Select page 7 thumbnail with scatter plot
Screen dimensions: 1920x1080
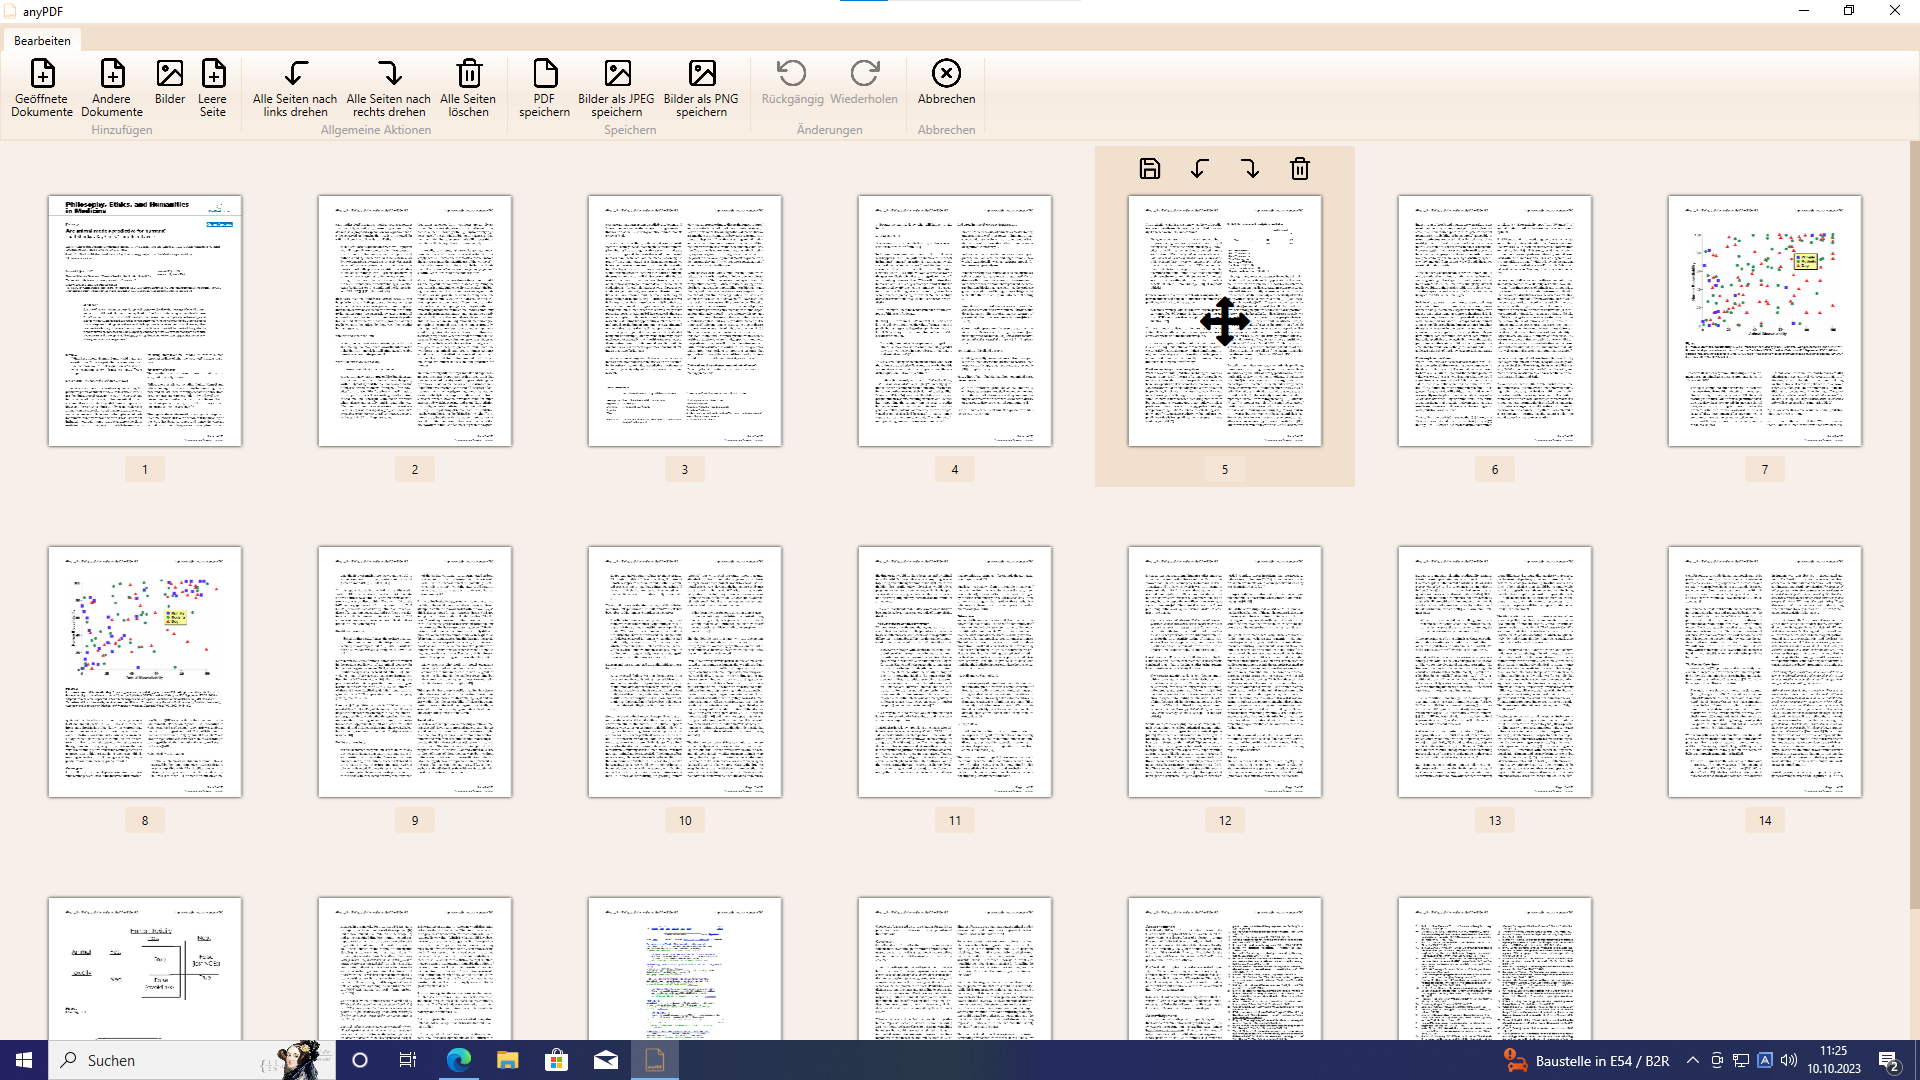tap(1764, 321)
